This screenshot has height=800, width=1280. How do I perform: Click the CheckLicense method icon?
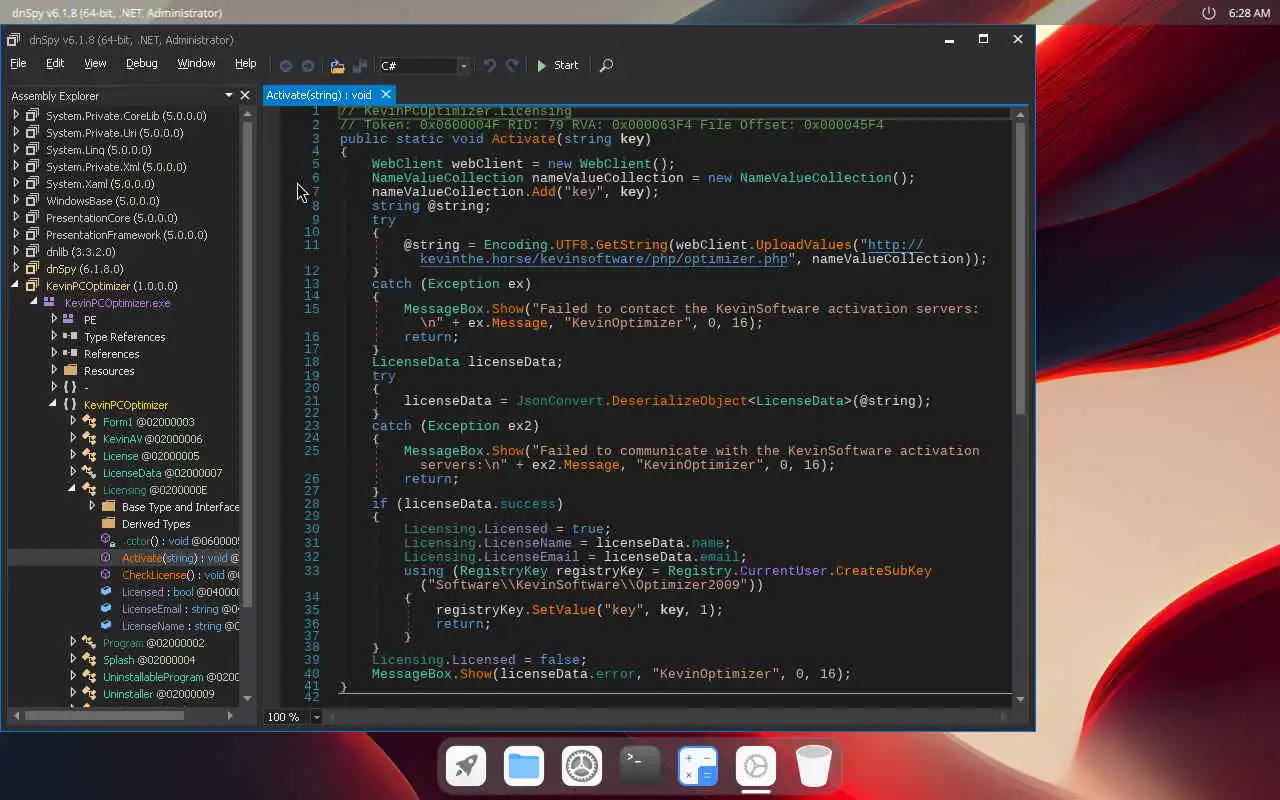(106, 575)
